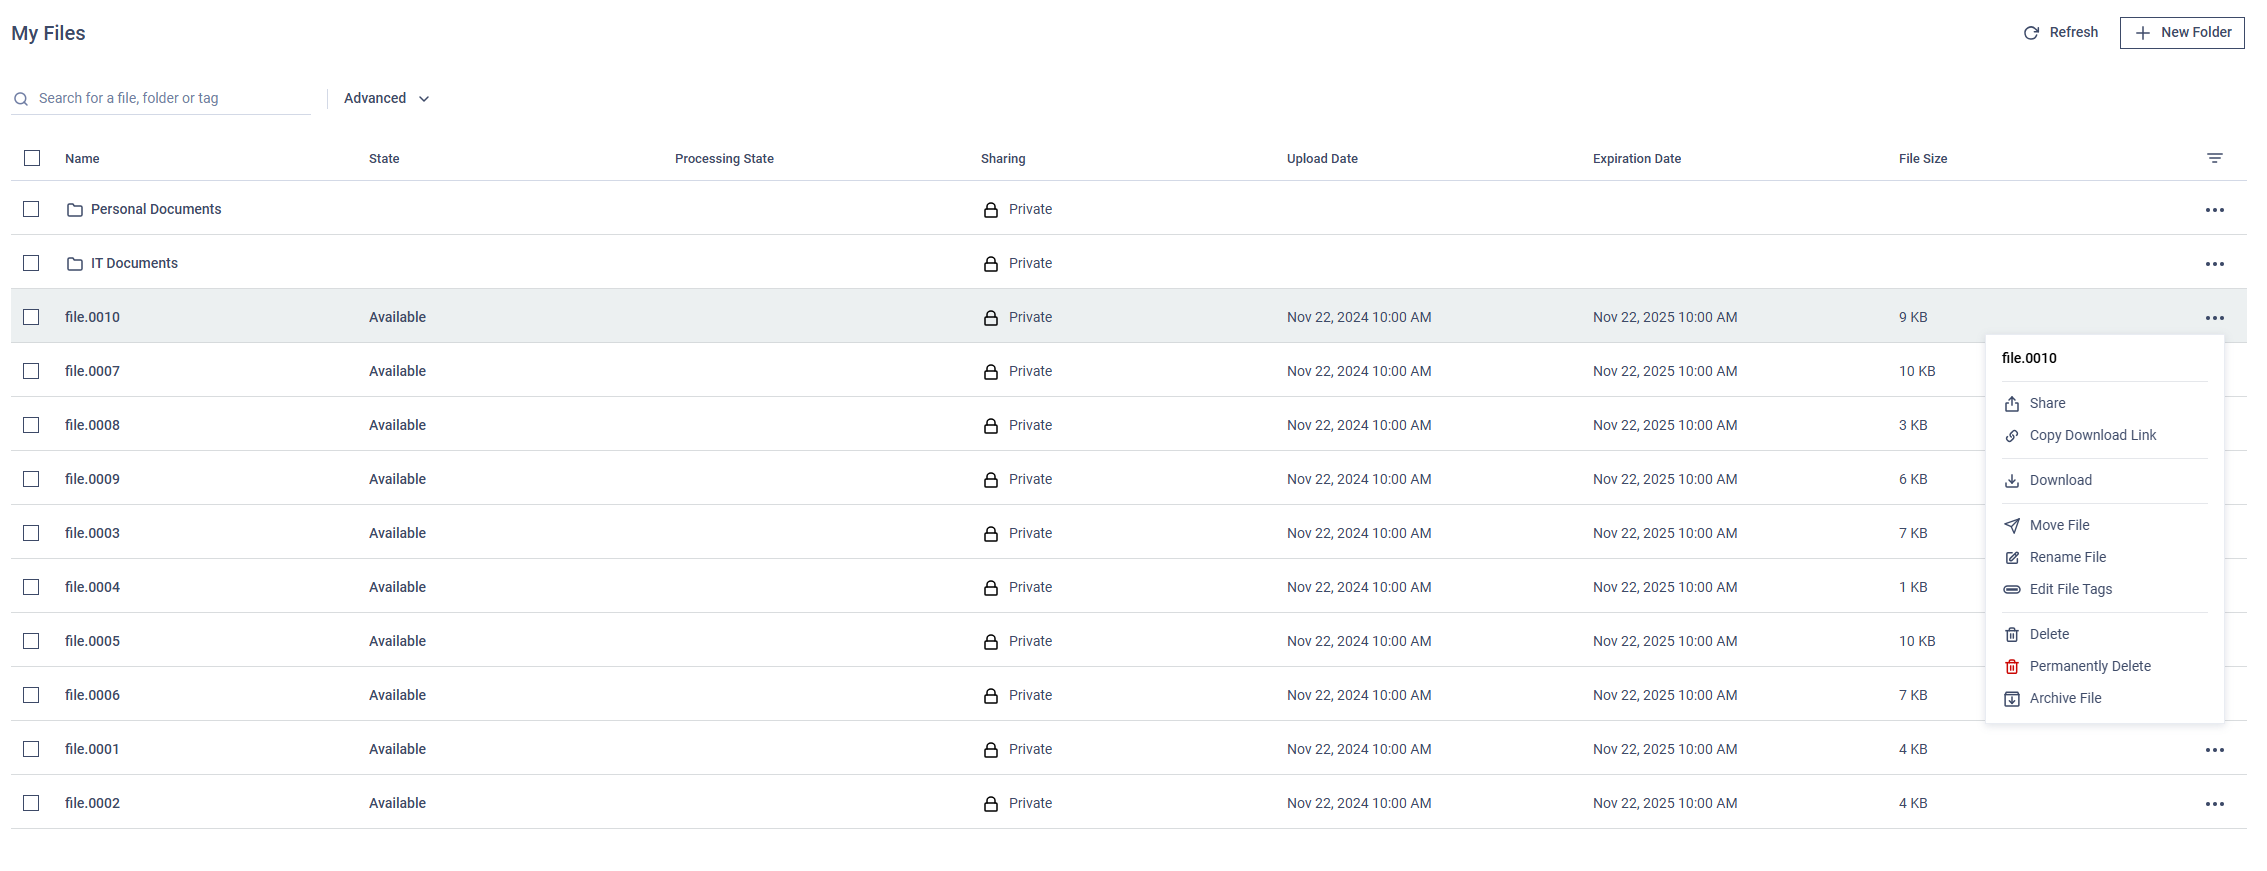Click the Delete trash icon in menu
This screenshot has width=2267, height=871.
(2012, 635)
